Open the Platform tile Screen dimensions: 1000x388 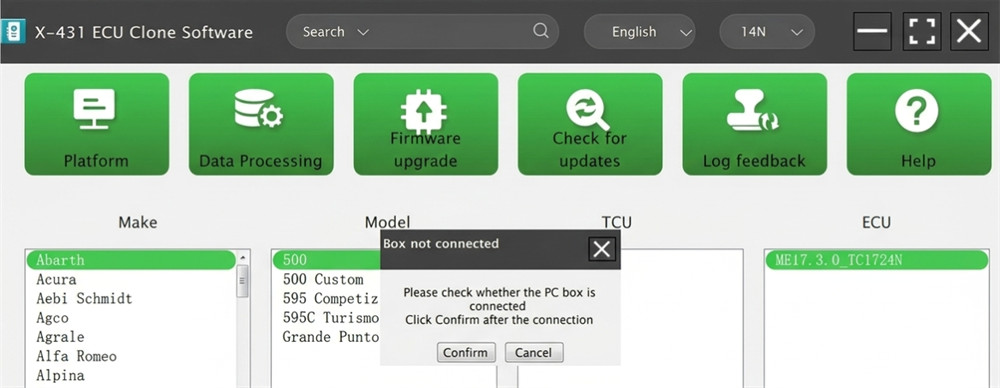click(x=96, y=124)
